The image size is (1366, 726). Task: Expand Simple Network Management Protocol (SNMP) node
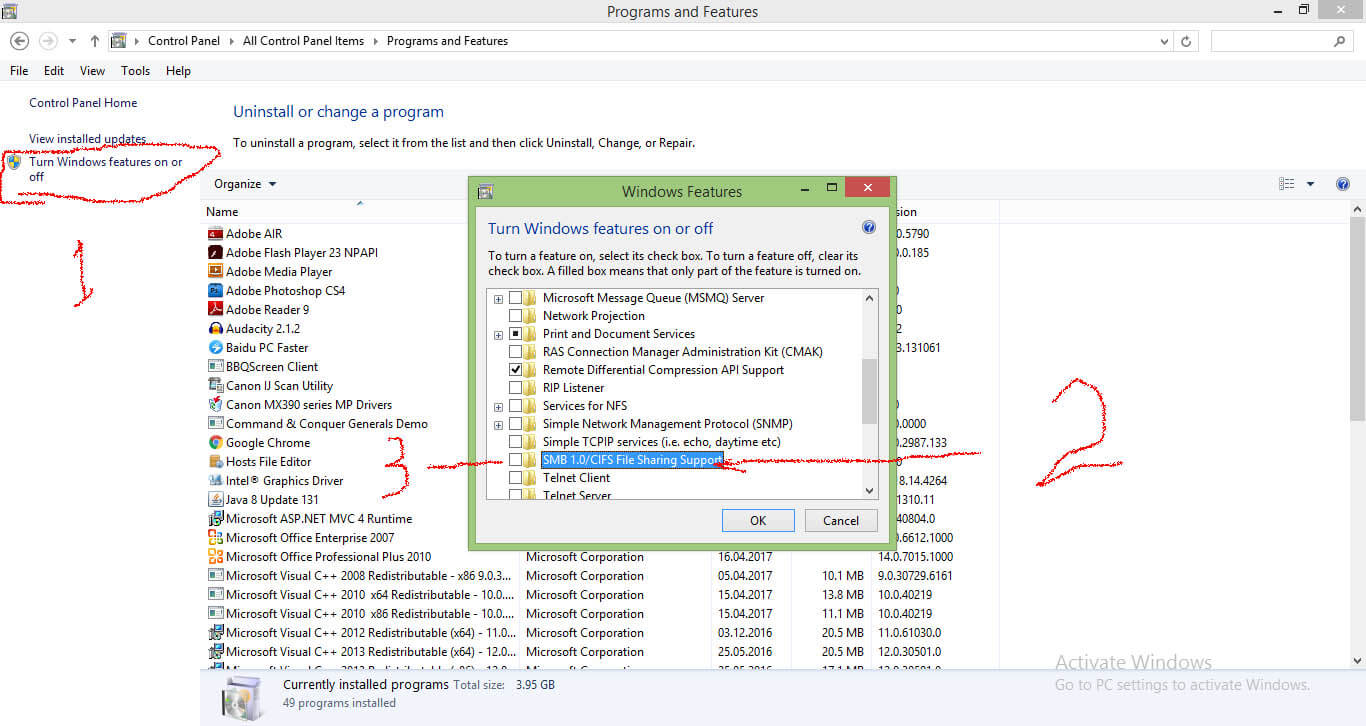click(498, 425)
